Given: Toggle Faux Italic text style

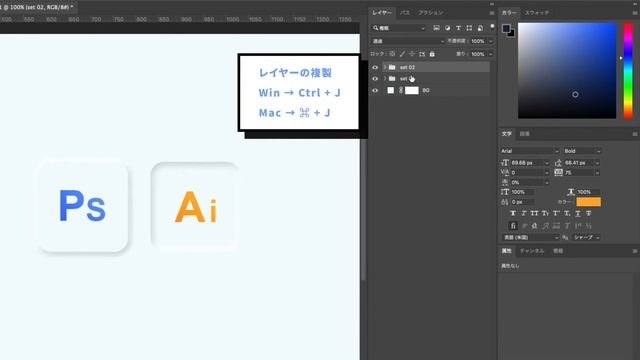Looking at the screenshot, I should (x=524, y=213).
